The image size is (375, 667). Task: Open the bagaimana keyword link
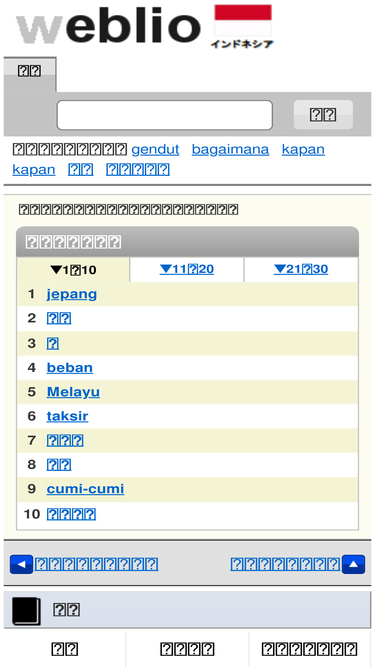[230, 149]
